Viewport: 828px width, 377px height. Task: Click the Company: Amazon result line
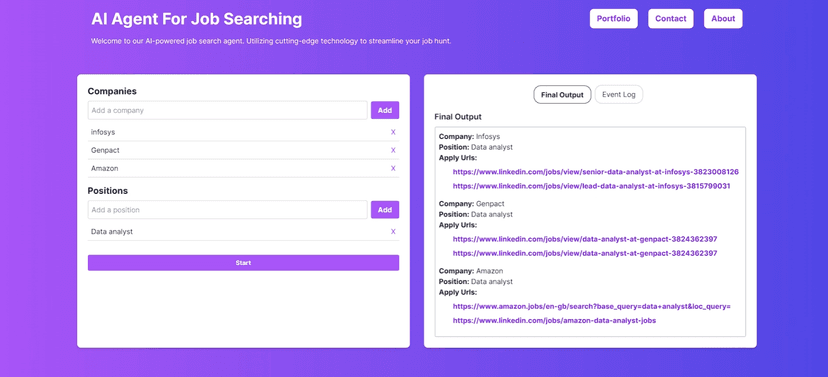click(471, 271)
